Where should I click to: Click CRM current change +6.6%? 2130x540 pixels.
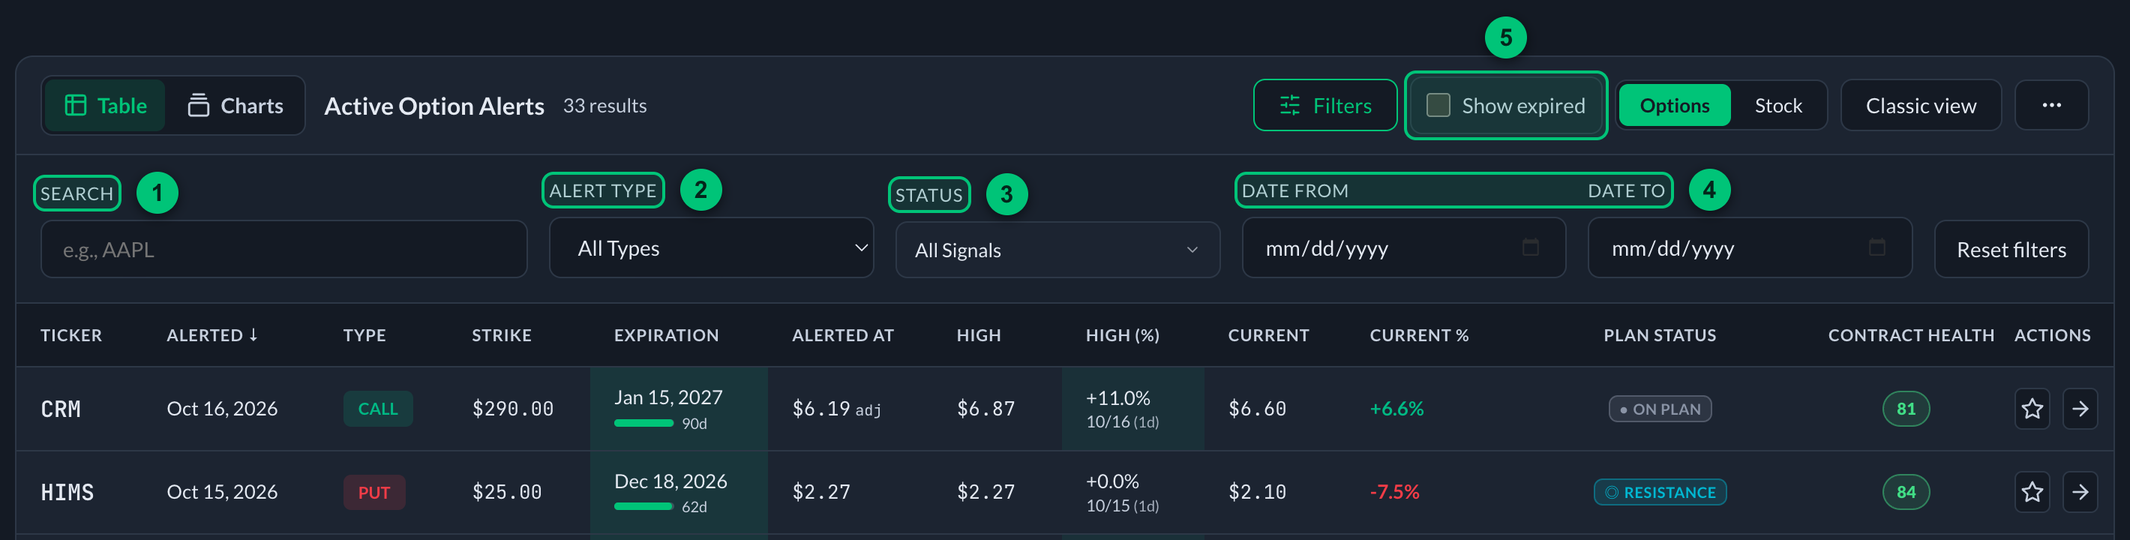pos(1397,409)
